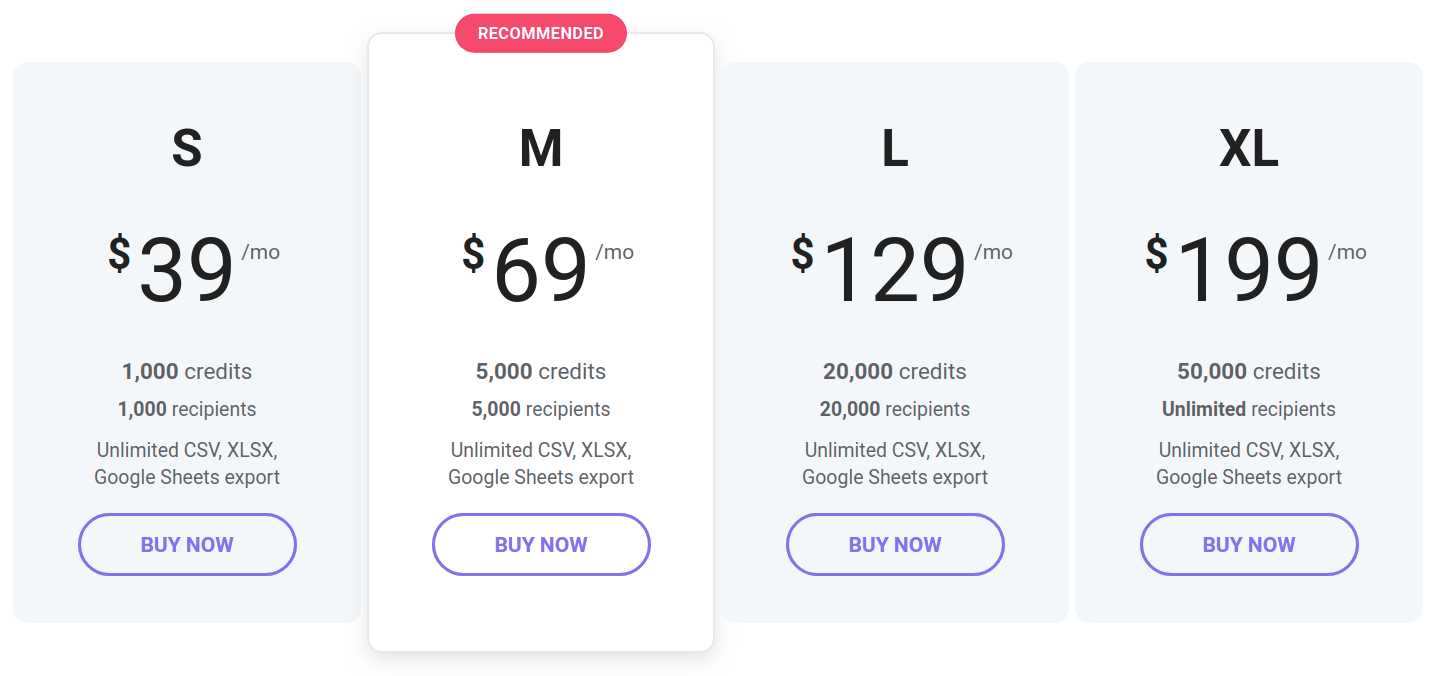Click the RECOMMENDED badge
The width and height of the screenshot is (1434, 676).
coord(541,33)
